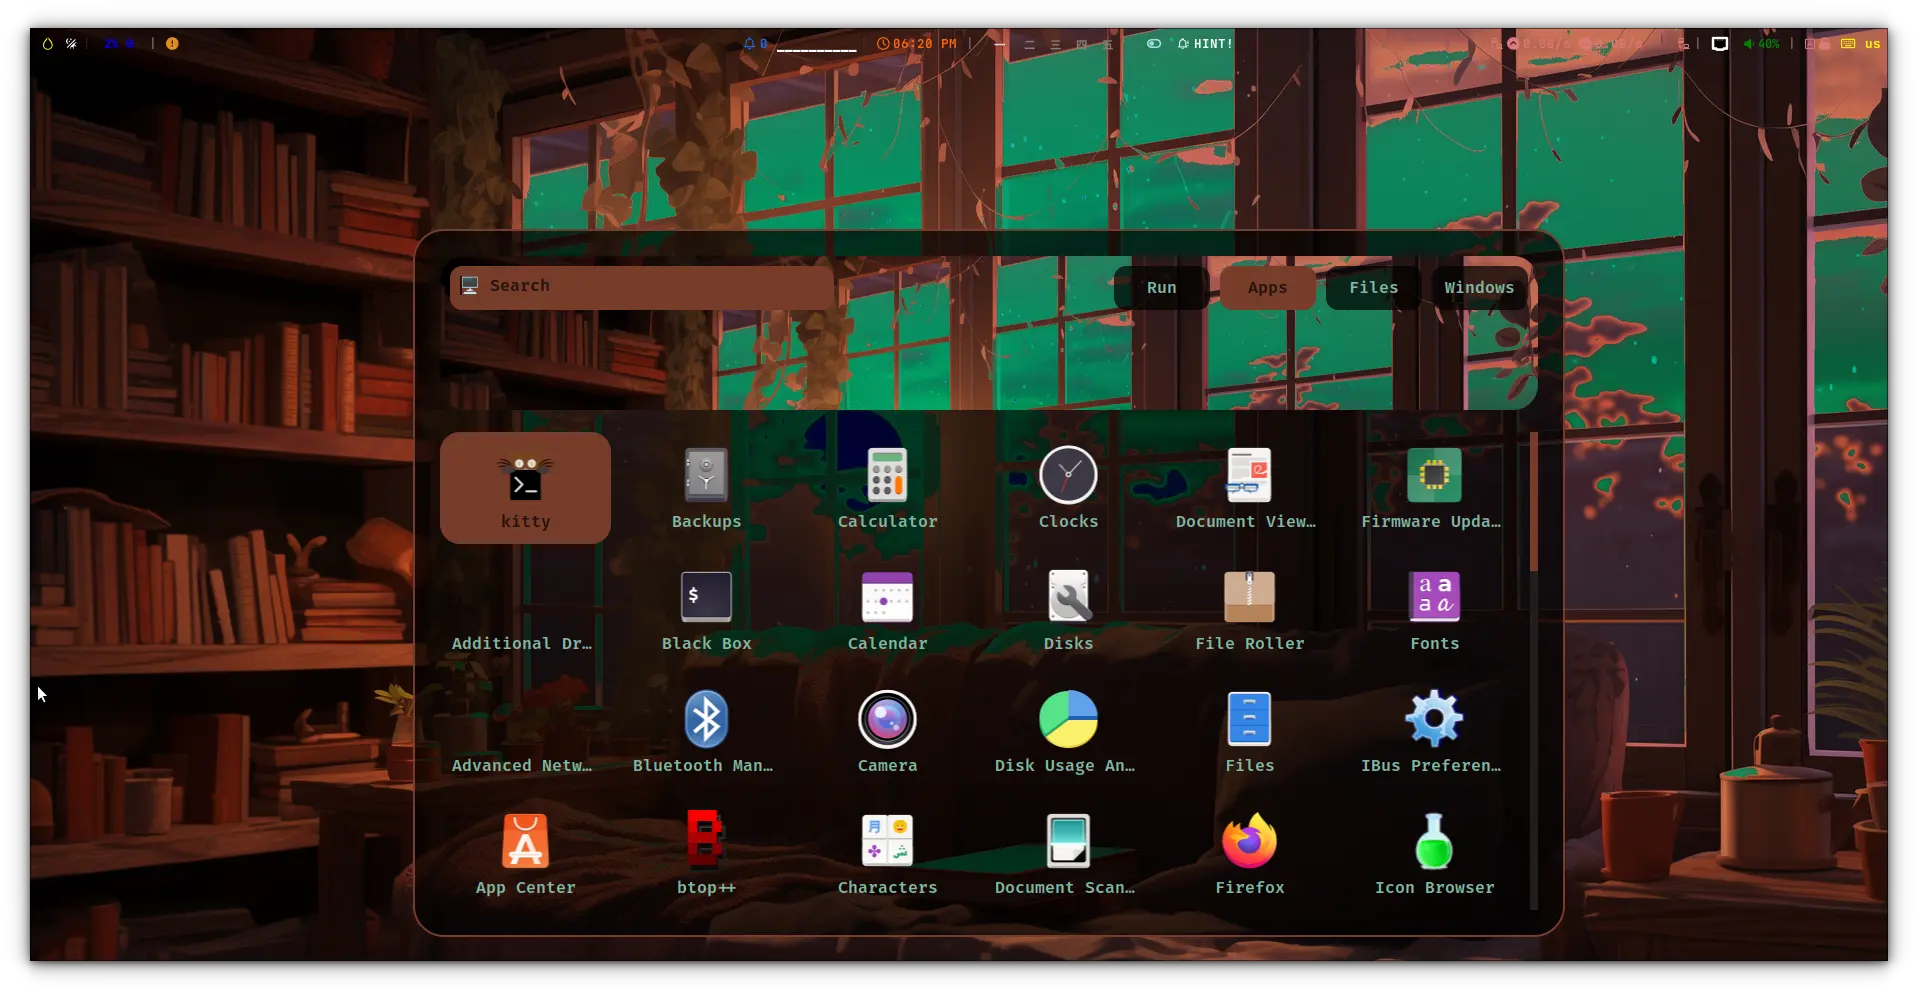
Task: Click the HINT! button in top bar
Action: point(1206,44)
